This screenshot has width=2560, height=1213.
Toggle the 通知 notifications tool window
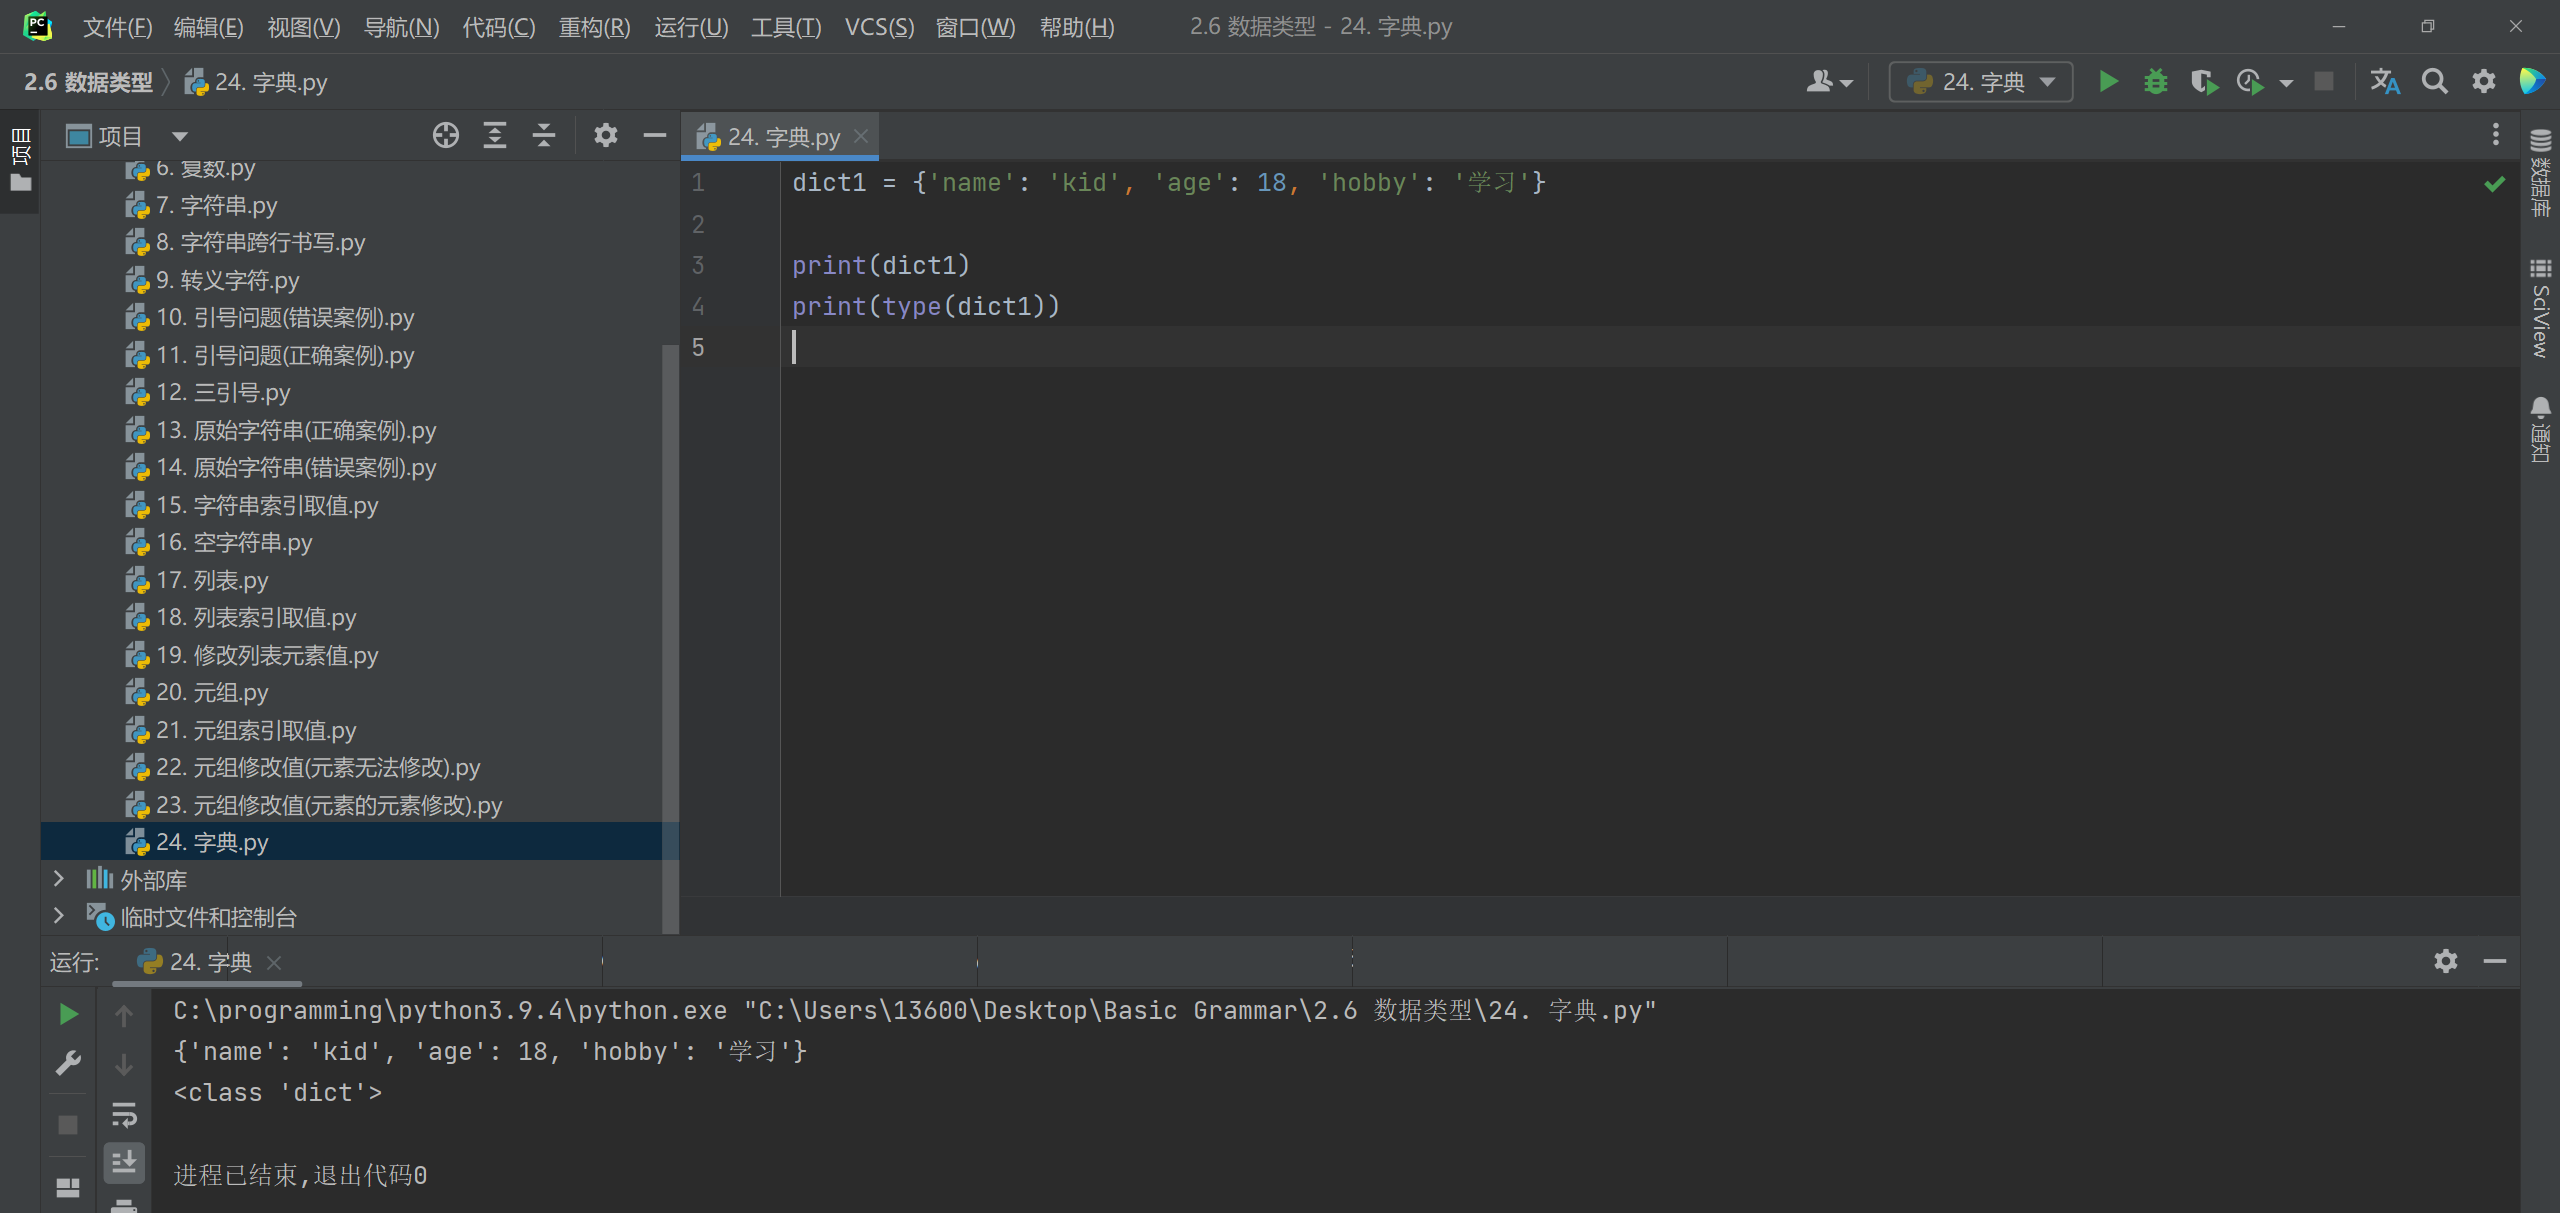point(2540,430)
